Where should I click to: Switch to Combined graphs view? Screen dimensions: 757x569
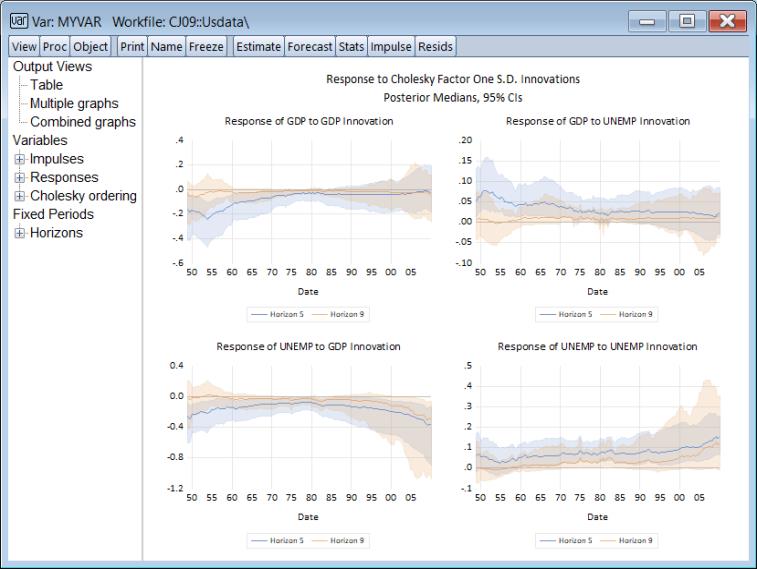click(82, 122)
